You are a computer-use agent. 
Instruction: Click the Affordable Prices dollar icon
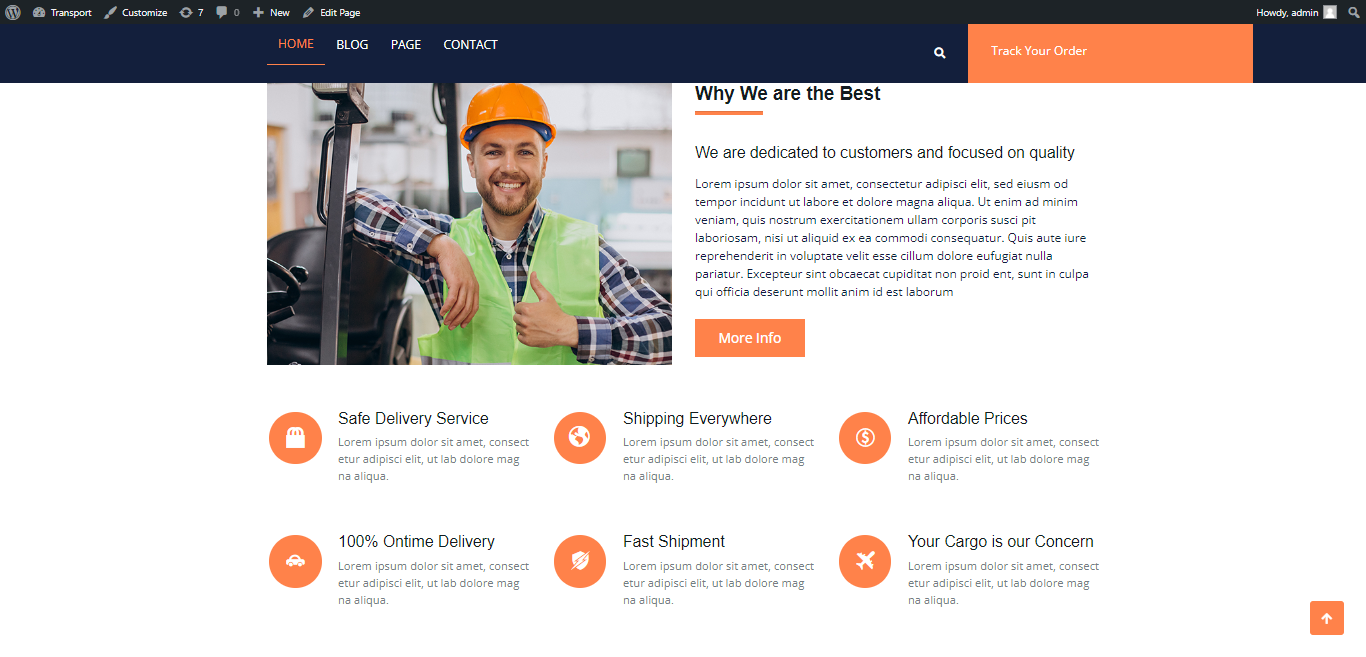865,438
